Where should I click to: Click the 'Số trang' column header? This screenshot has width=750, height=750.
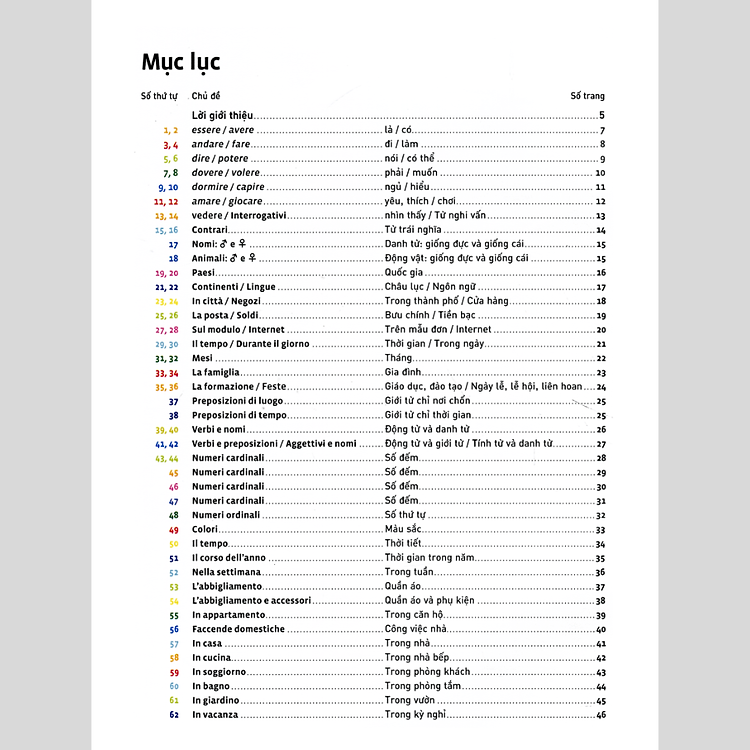point(587,96)
